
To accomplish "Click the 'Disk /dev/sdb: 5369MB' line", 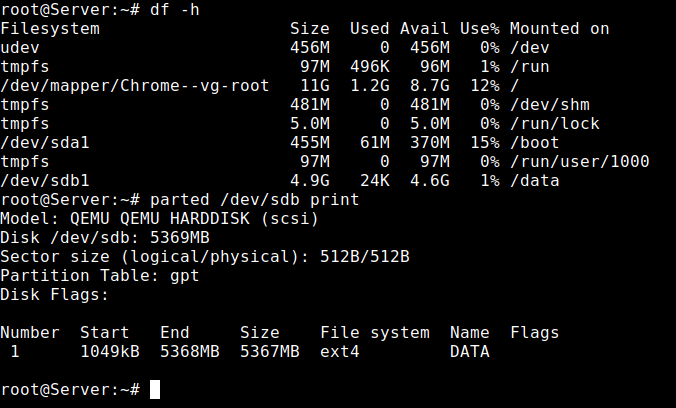I will pos(105,238).
